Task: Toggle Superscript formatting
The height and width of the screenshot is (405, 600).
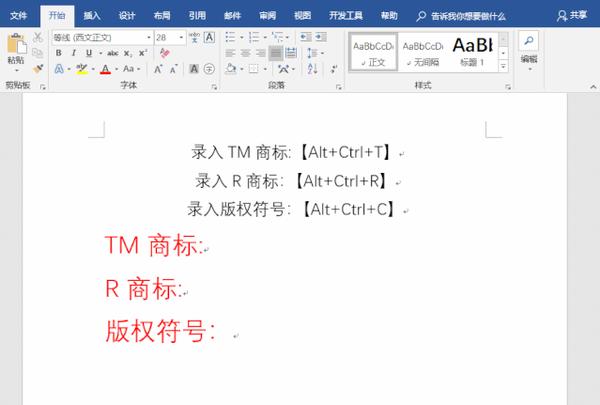Action: coord(143,53)
